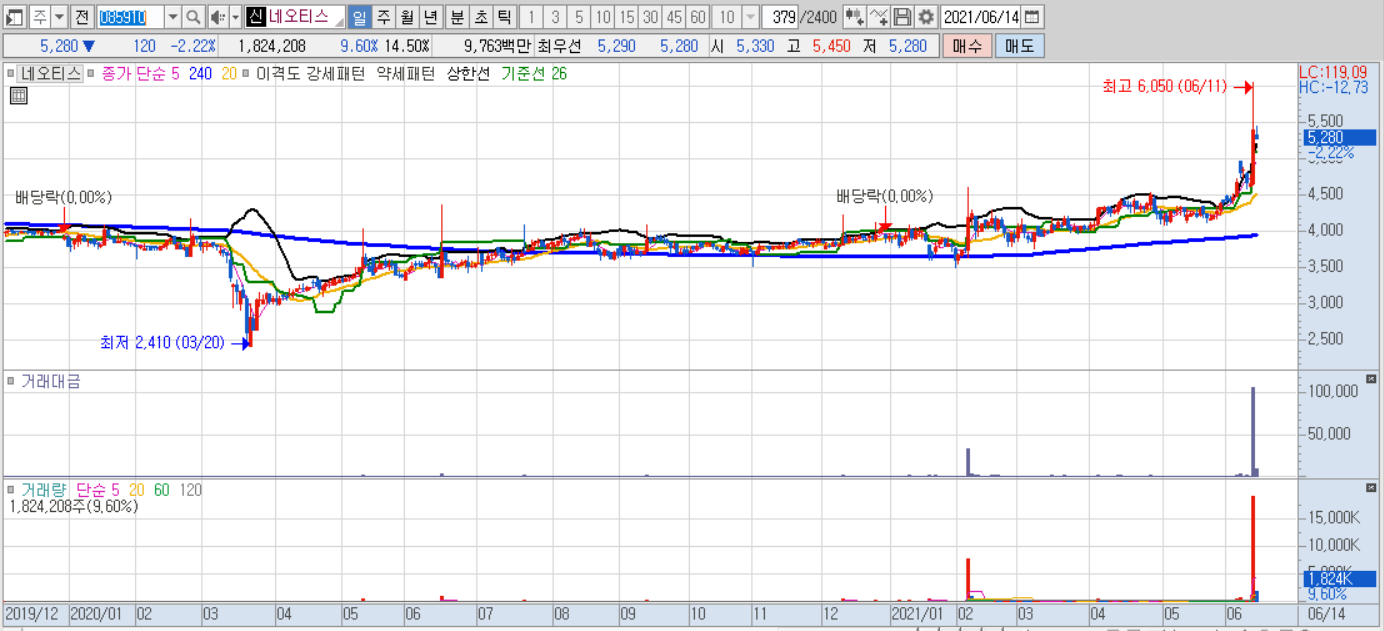Click the first 배당락(0,00%) marker near 2020/01
This screenshot has height=631, width=1384.
click(63, 197)
